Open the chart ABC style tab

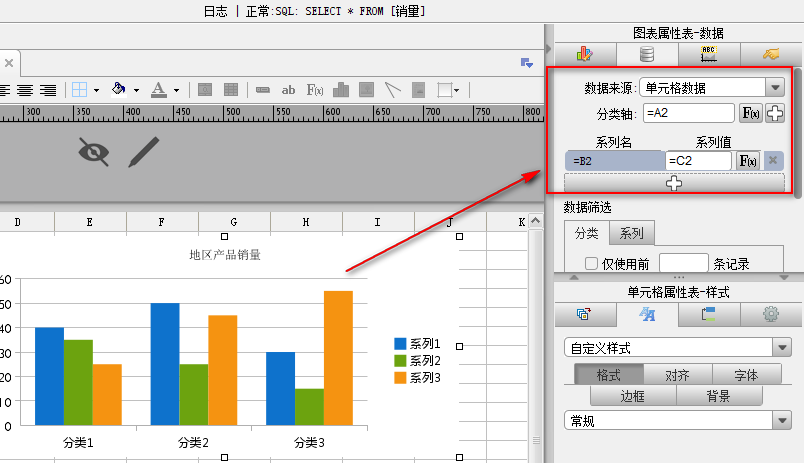pos(709,54)
